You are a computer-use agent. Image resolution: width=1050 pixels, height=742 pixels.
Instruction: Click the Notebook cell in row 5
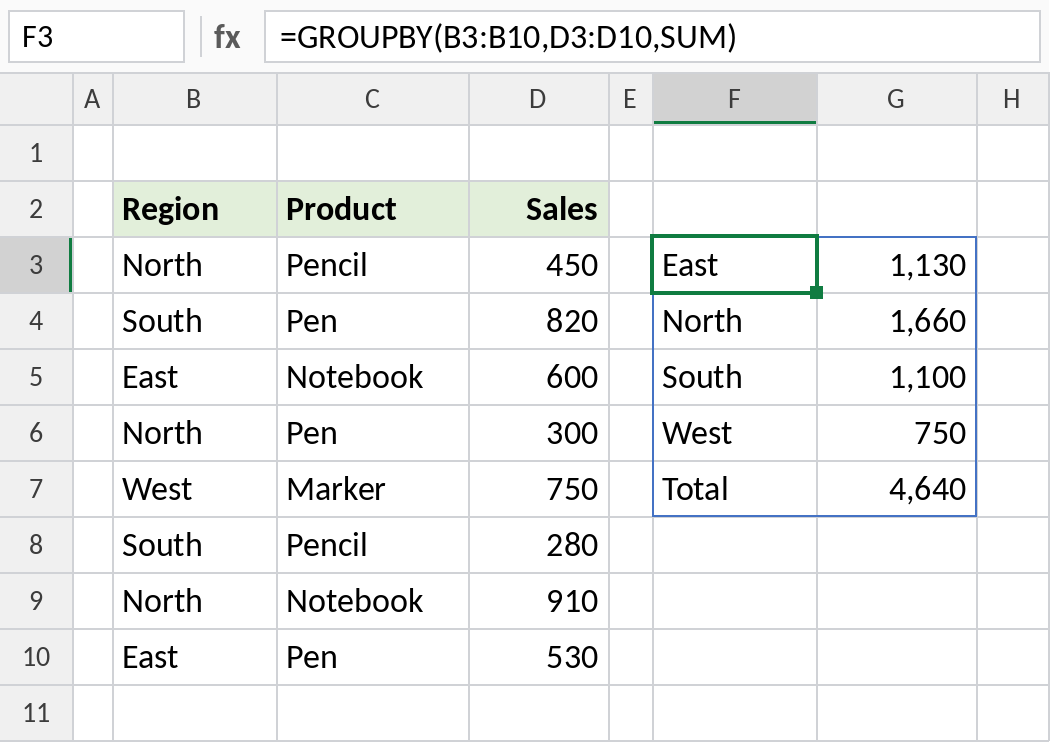pyautogui.click(x=373, y=376)
